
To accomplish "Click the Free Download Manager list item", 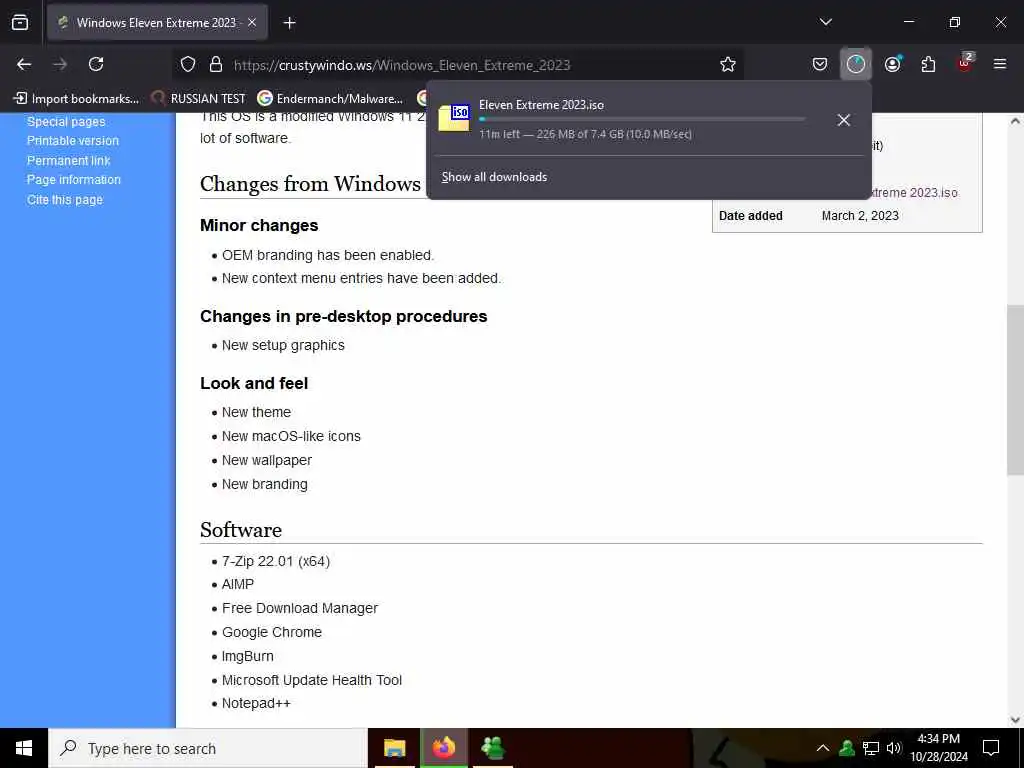I will point(300,608).
